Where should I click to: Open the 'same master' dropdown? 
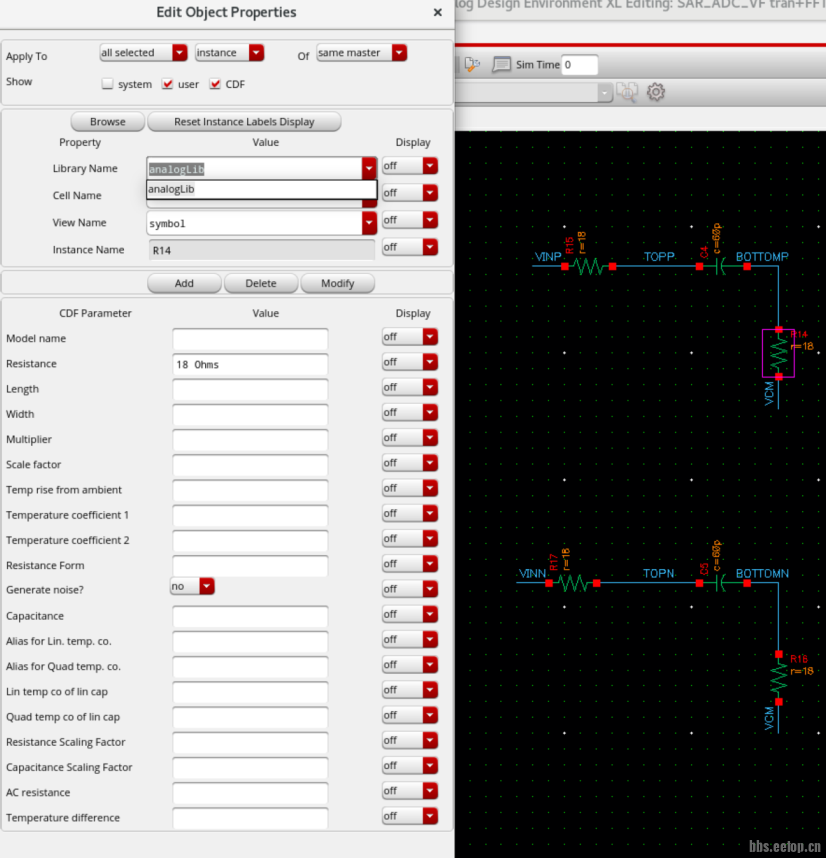click(362, 53)
